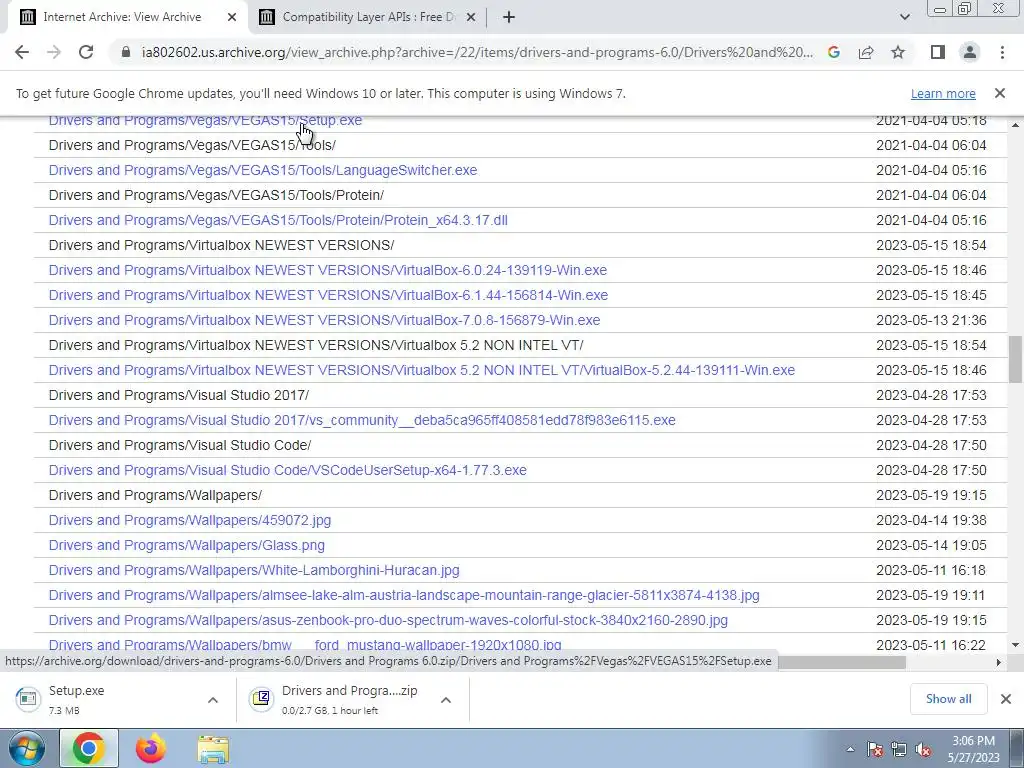Download VirtualBox-7.0.8-156879-Win.exe

[x=324, y=320]
